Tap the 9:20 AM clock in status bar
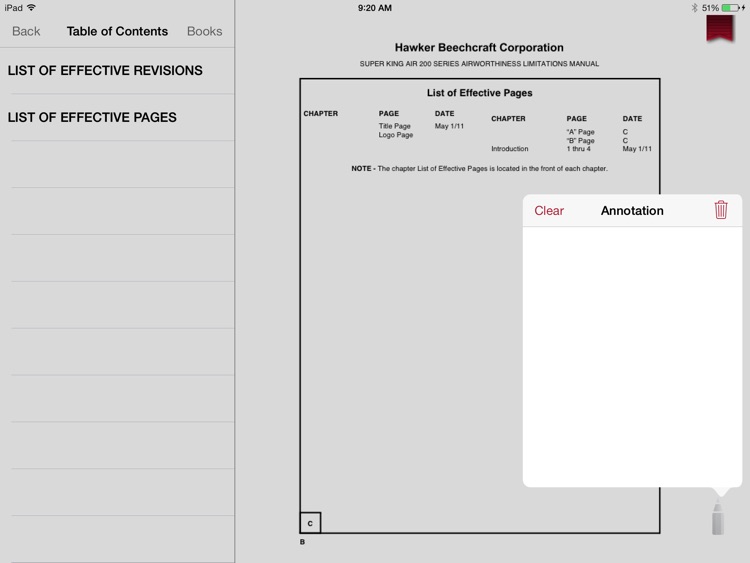This screenshot has height=563, width=750. [375, 8]
